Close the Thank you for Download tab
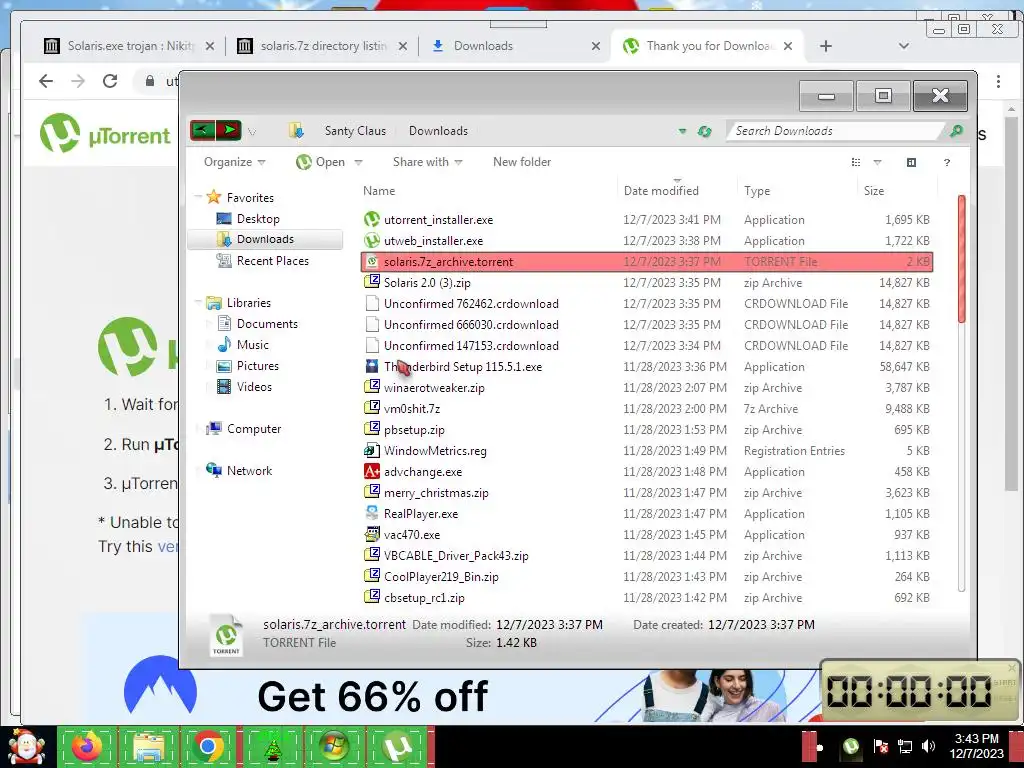The width and height of the screenshot is (1024, 768). point(788,46)
